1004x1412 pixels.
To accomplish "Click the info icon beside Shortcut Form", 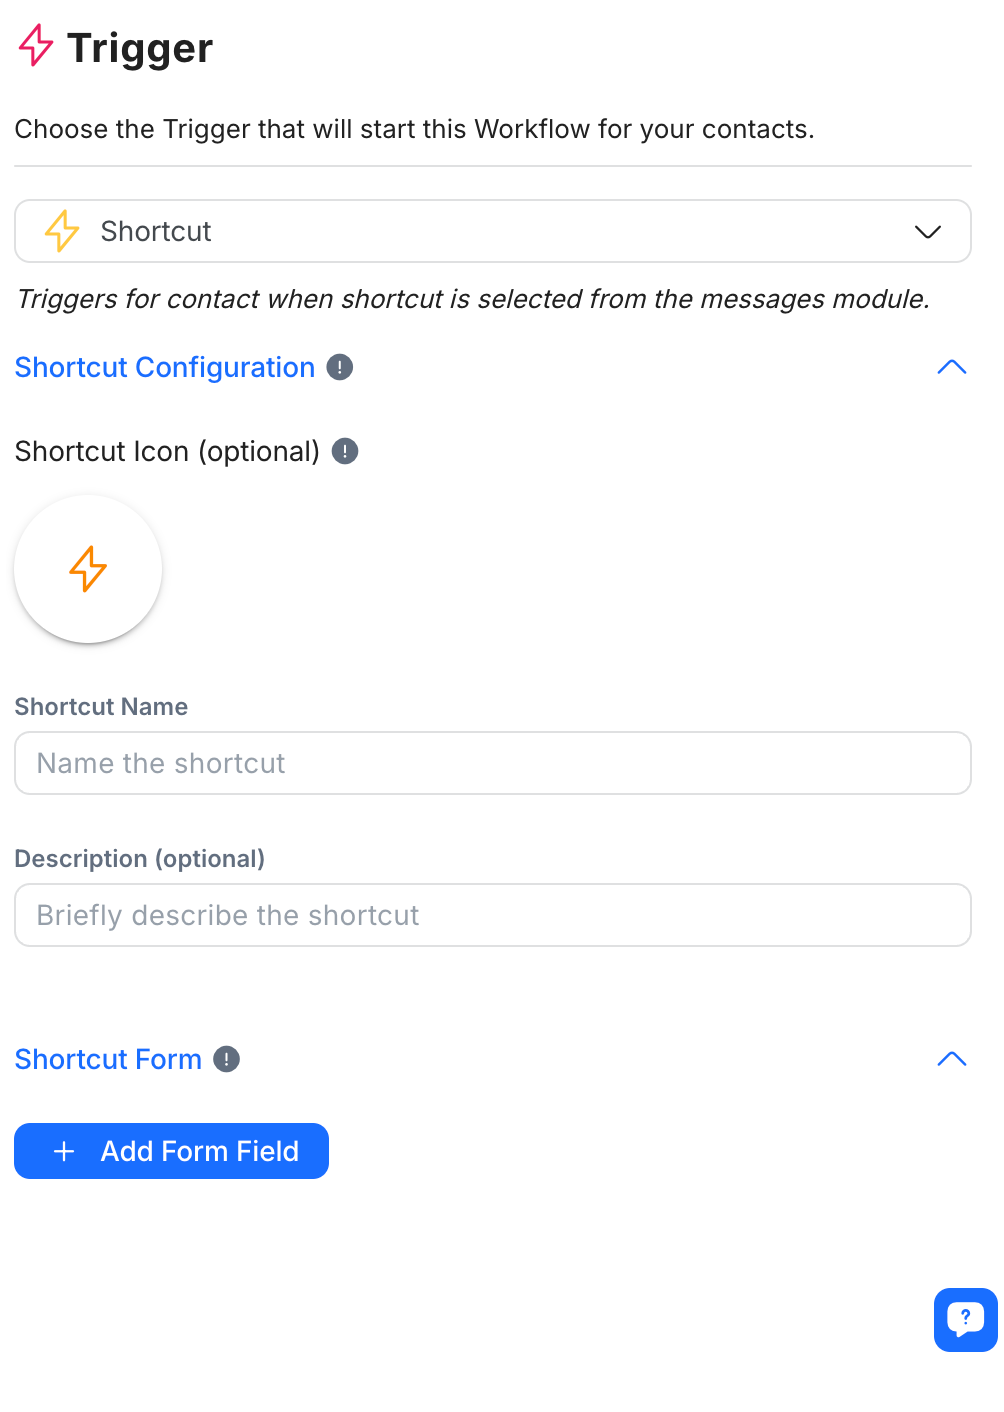I will [227, 1059].
